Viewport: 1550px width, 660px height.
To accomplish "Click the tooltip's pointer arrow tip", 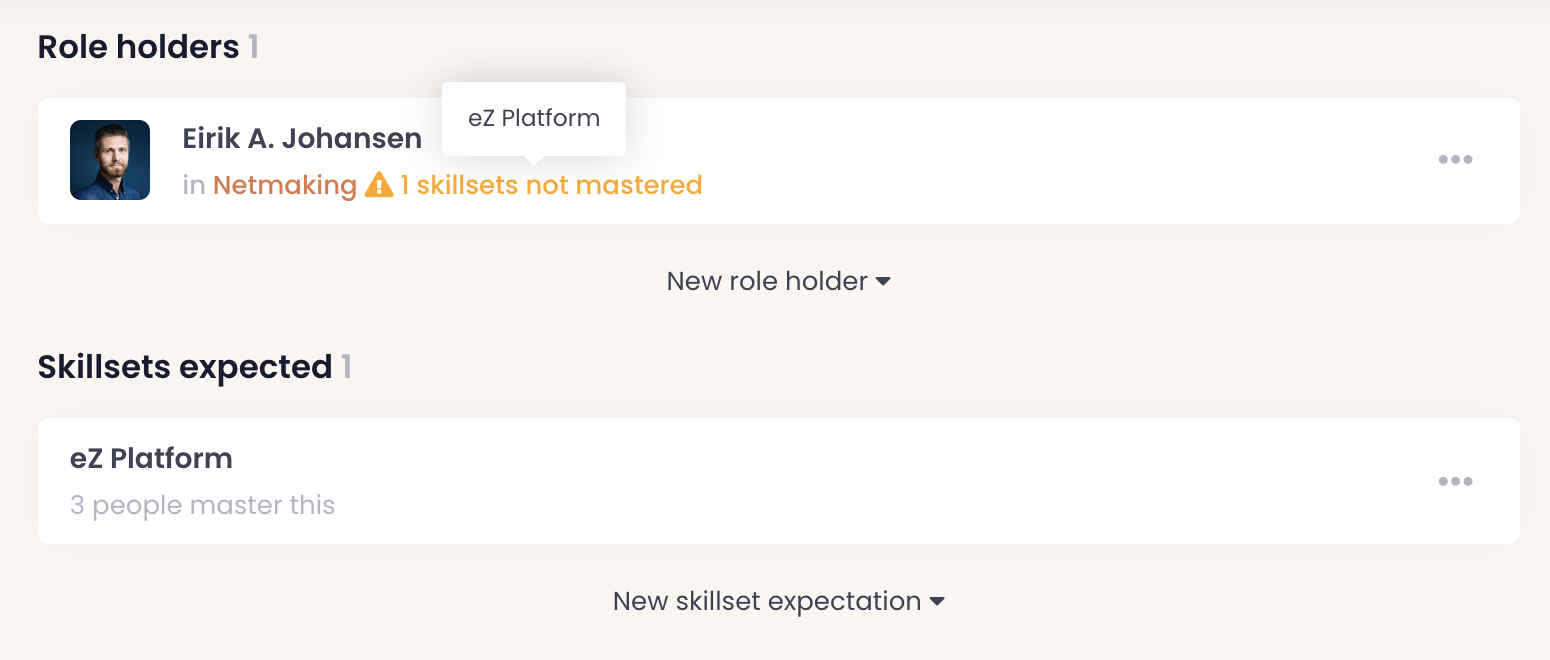I will click(x=534, y=160).
